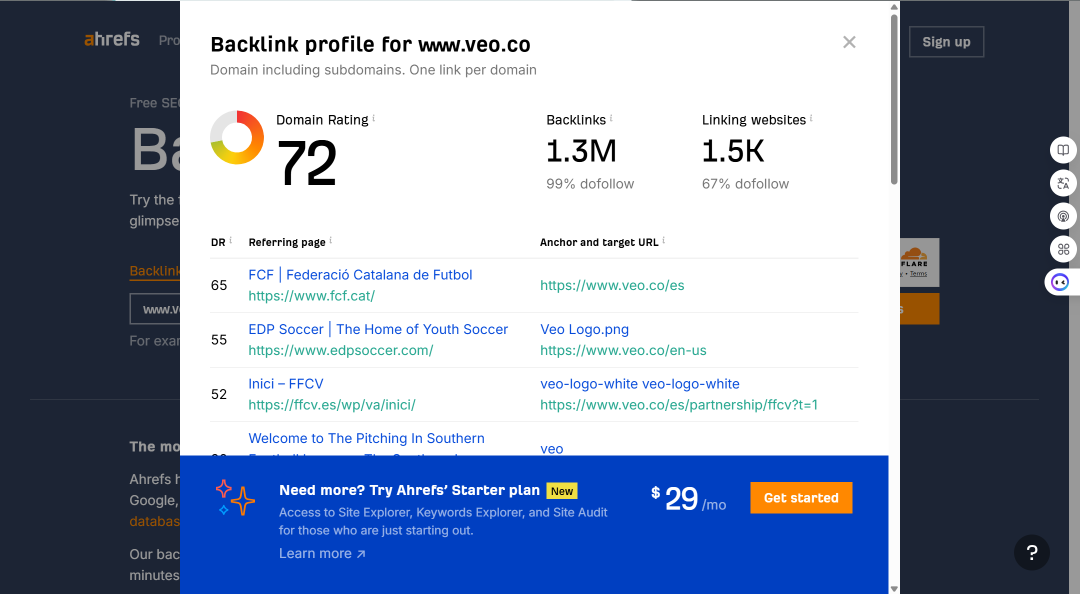
Task: Open the help question mark button
Action: click(x=1032, y=552)
